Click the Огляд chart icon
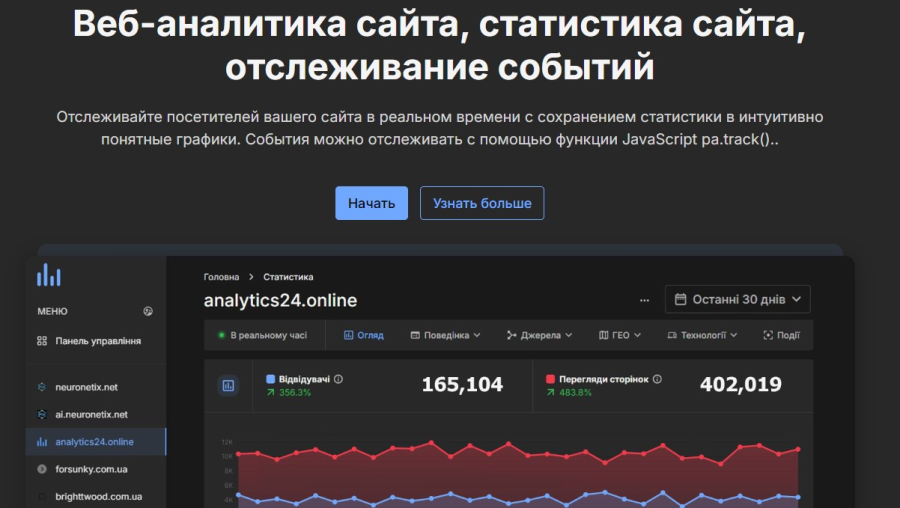Viewport: 900px width, 508px height. [x=348, y=335]
